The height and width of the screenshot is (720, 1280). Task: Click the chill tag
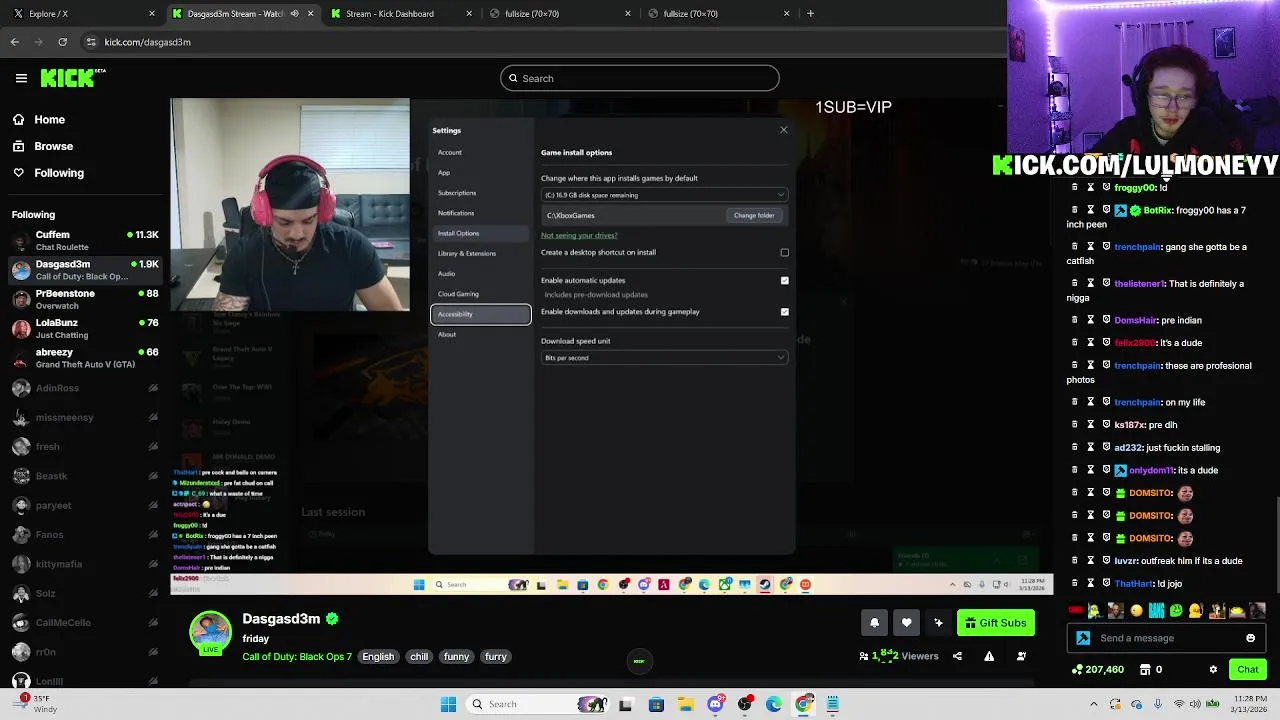419,657
